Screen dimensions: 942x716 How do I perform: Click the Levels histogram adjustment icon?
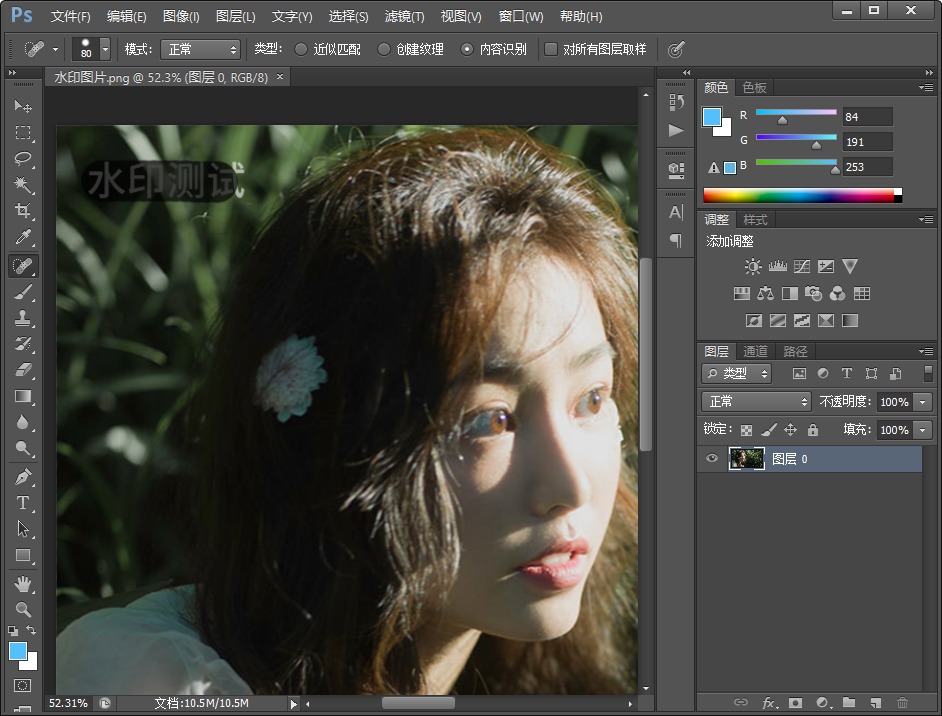[777, 266]
